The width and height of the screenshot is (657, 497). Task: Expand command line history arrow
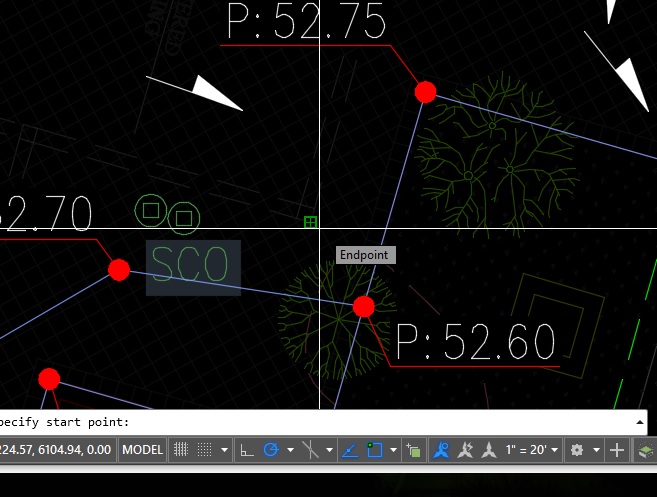639,422
